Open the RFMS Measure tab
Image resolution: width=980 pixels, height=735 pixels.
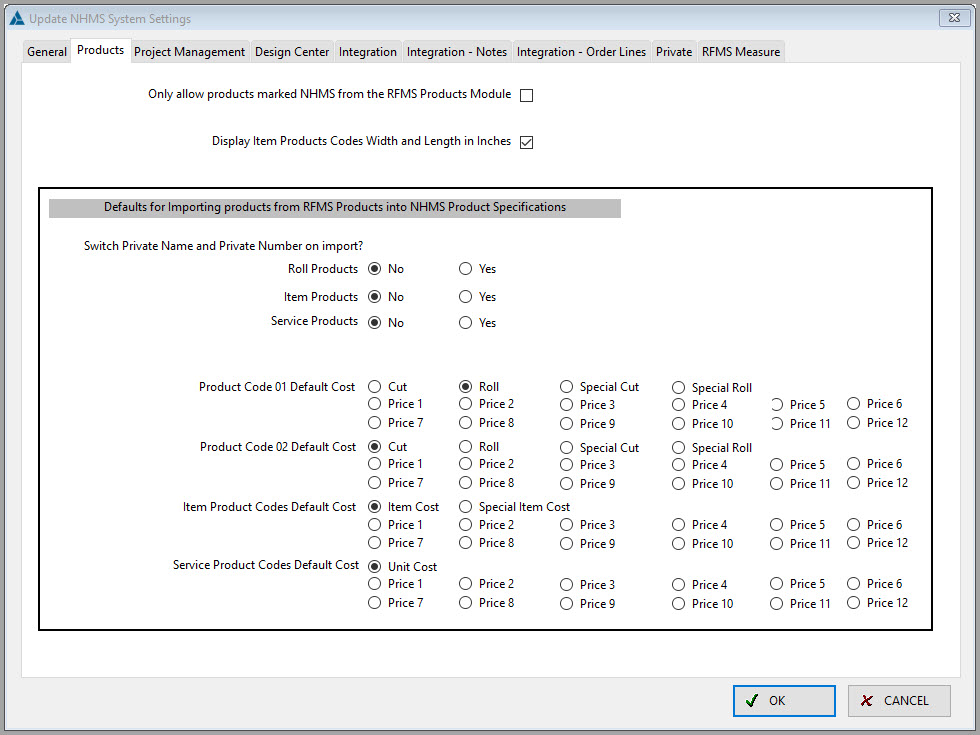click(741, 52)
